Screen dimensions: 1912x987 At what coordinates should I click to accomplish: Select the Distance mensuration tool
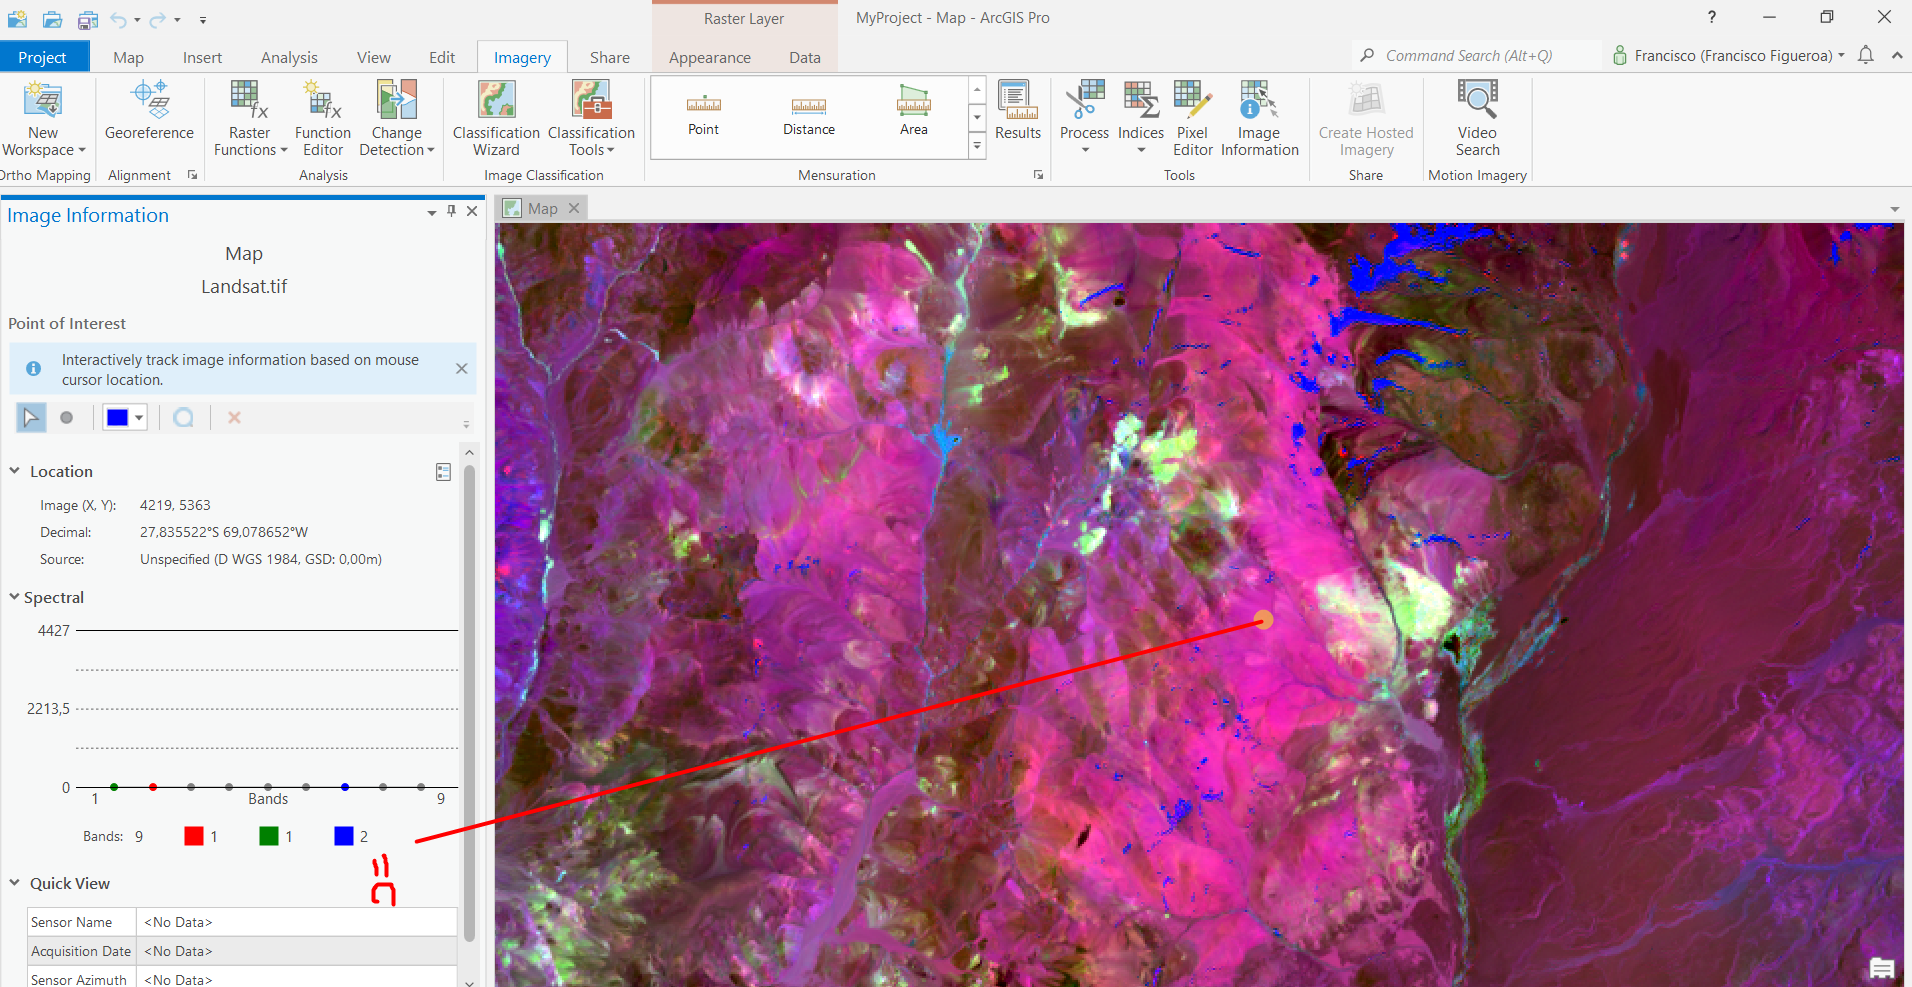tap(808, 113)
